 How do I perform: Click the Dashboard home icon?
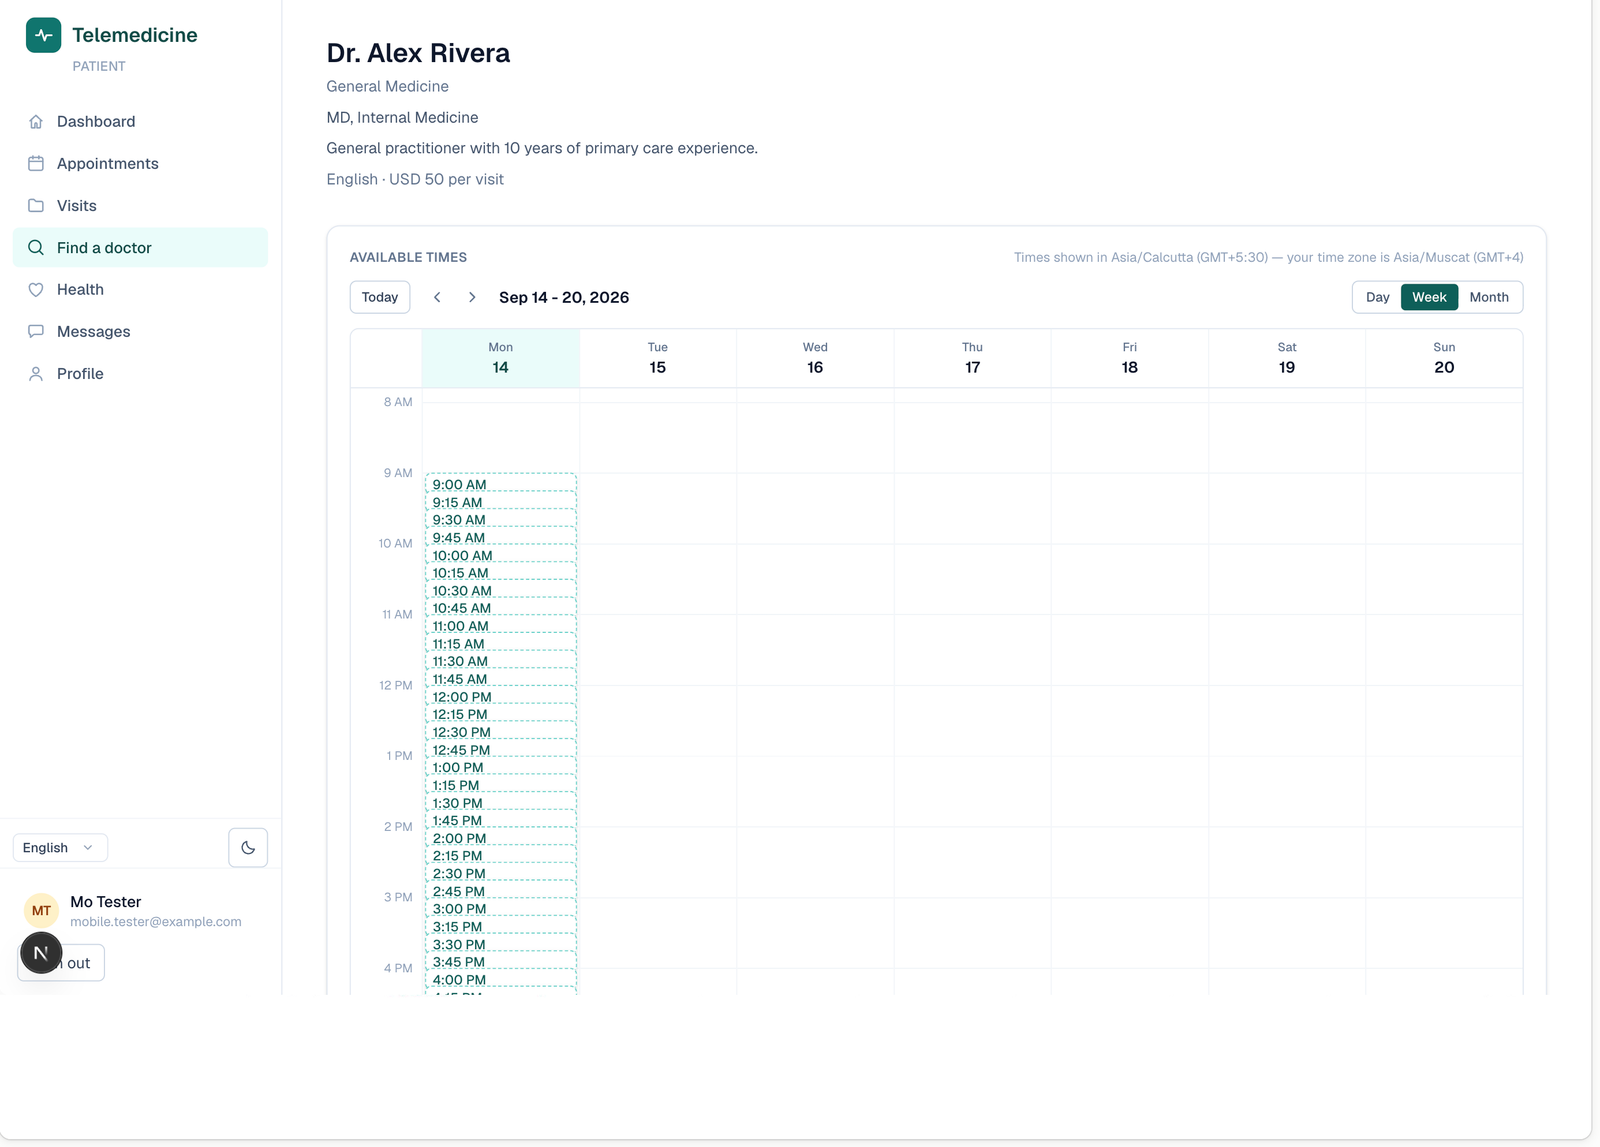[36, 121]
